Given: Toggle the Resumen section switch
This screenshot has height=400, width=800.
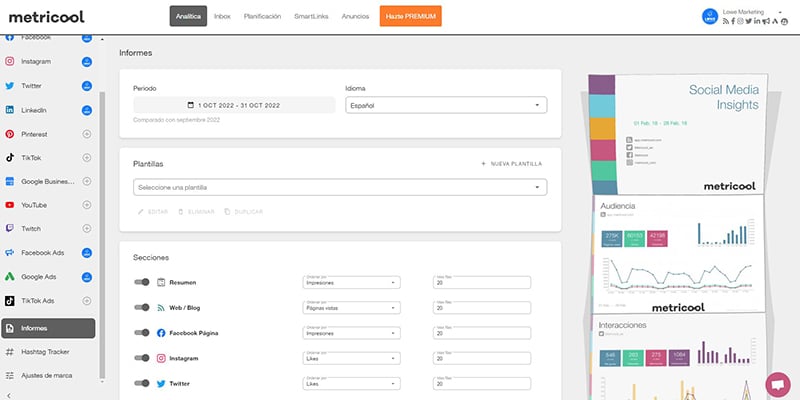Looking at the screenshot, I should point(142,282).
